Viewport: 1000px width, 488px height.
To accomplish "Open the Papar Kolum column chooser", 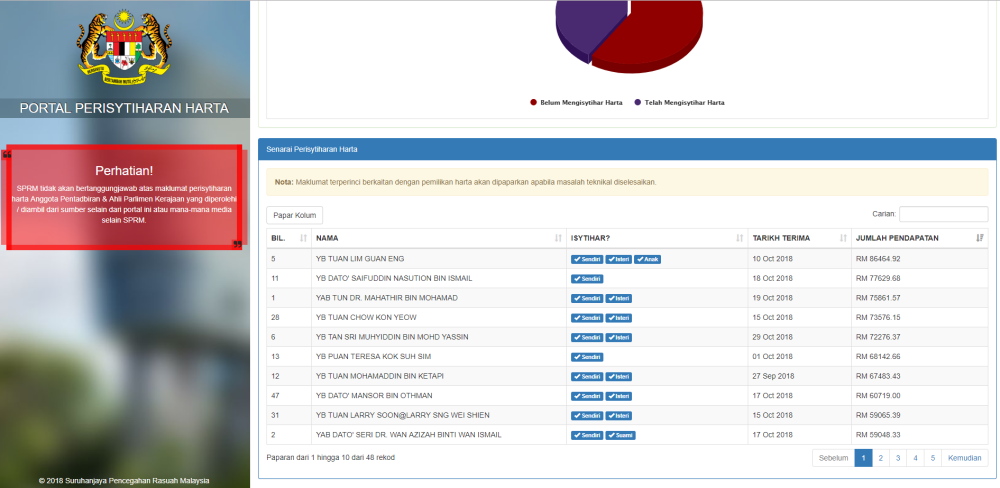I will 295,216.
